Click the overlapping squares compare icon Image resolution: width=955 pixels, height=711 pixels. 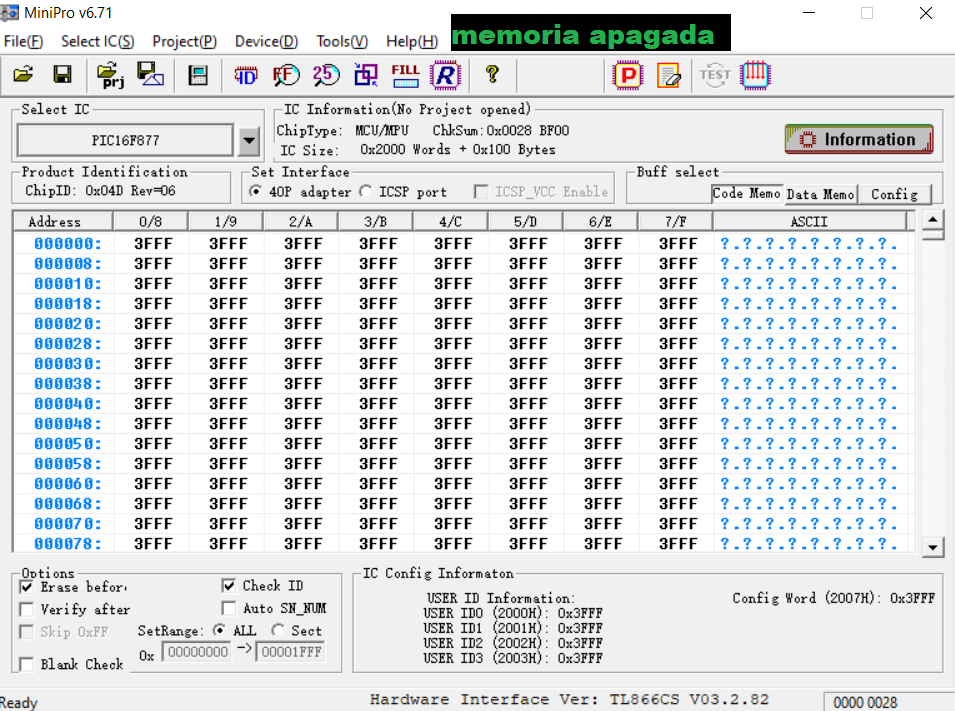365,75
